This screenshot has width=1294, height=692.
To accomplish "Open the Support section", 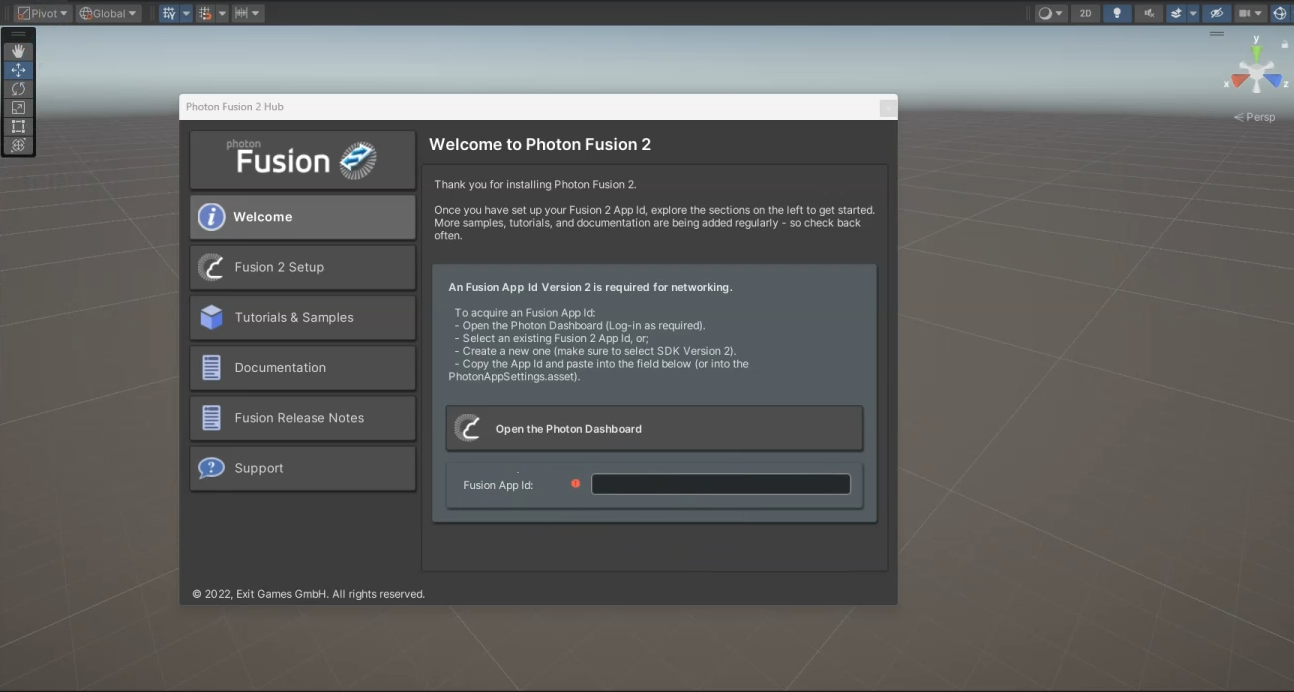I will (302, 468).
